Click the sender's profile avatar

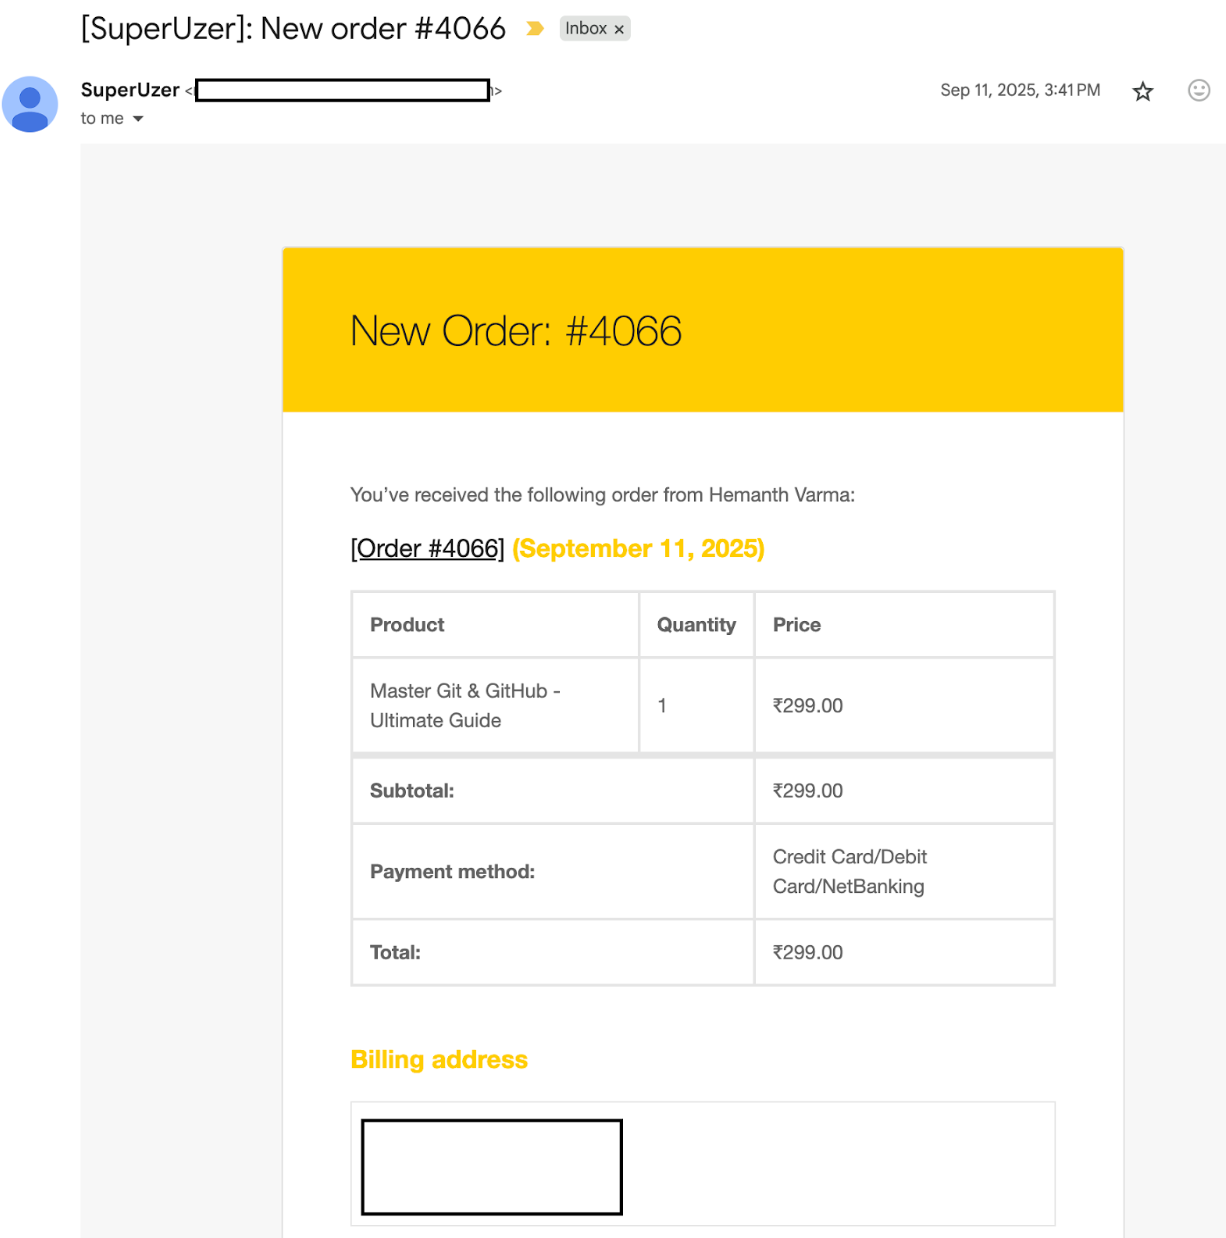tap(30, 104)
